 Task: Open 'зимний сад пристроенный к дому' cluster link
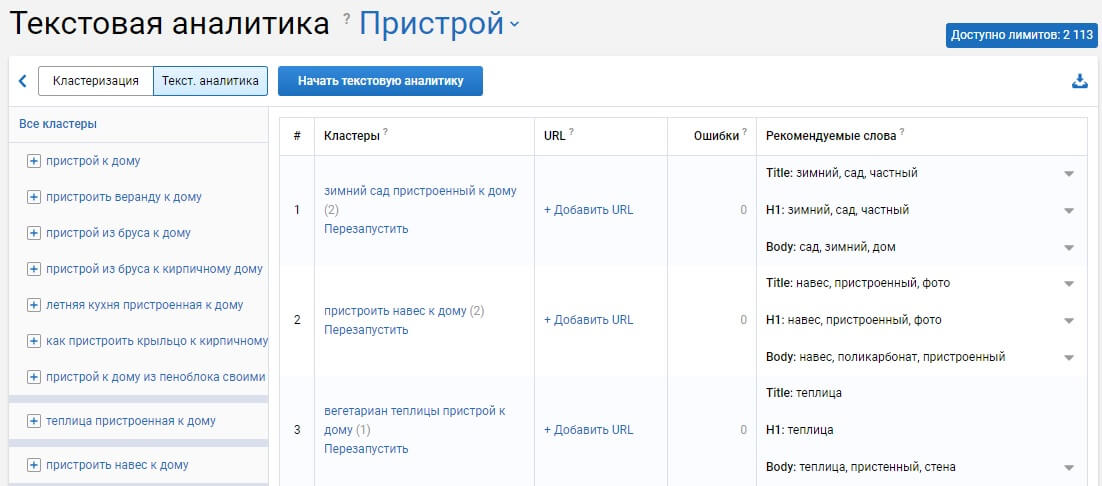point(420,191)
